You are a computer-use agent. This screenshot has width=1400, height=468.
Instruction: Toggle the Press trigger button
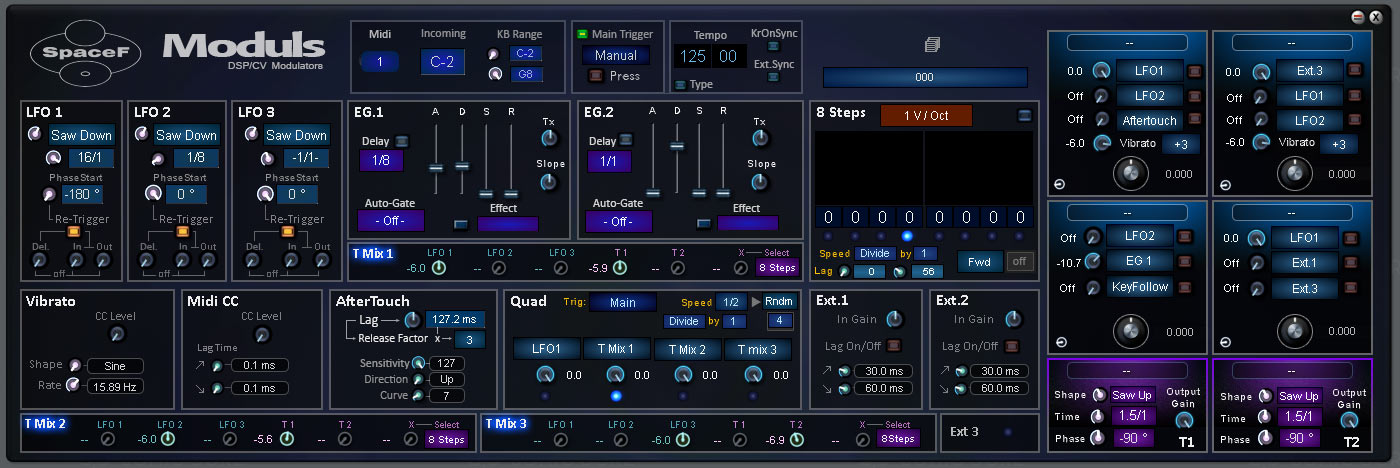tap(596, 76)
